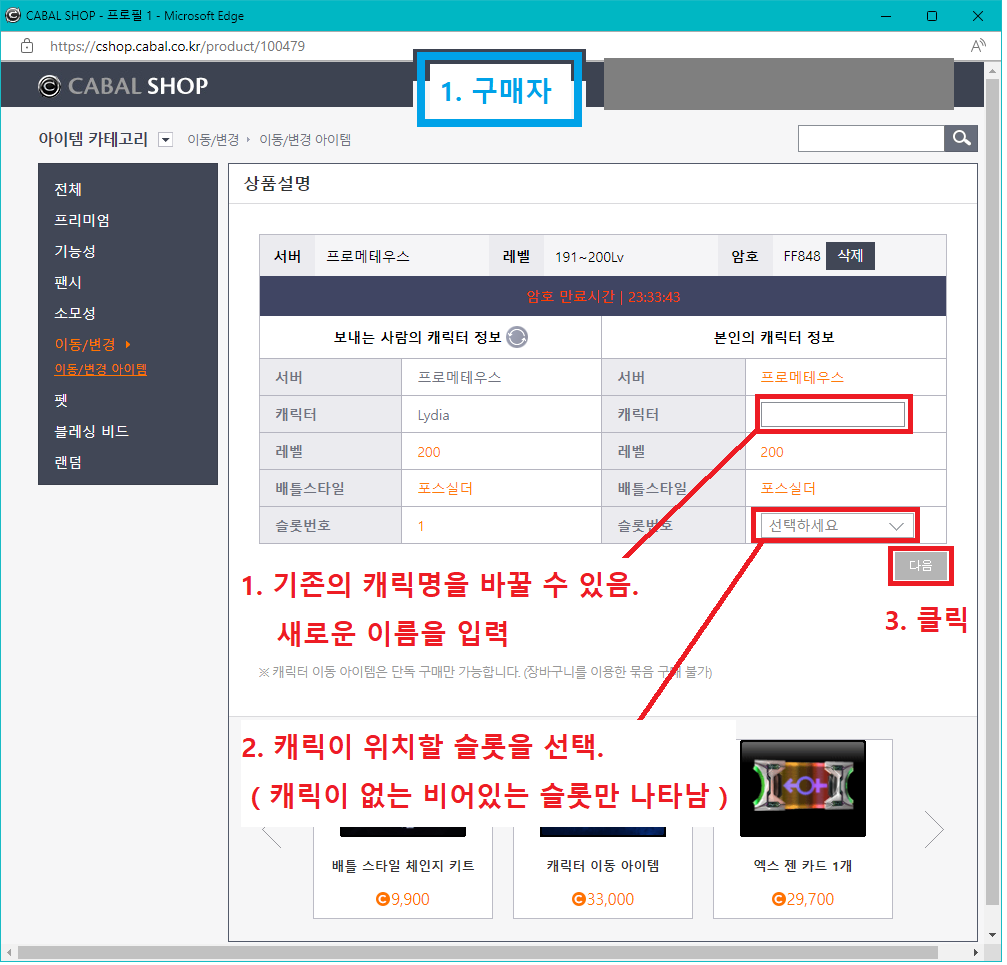
Task: Select 소모성 category
Action: pos(75,315)
